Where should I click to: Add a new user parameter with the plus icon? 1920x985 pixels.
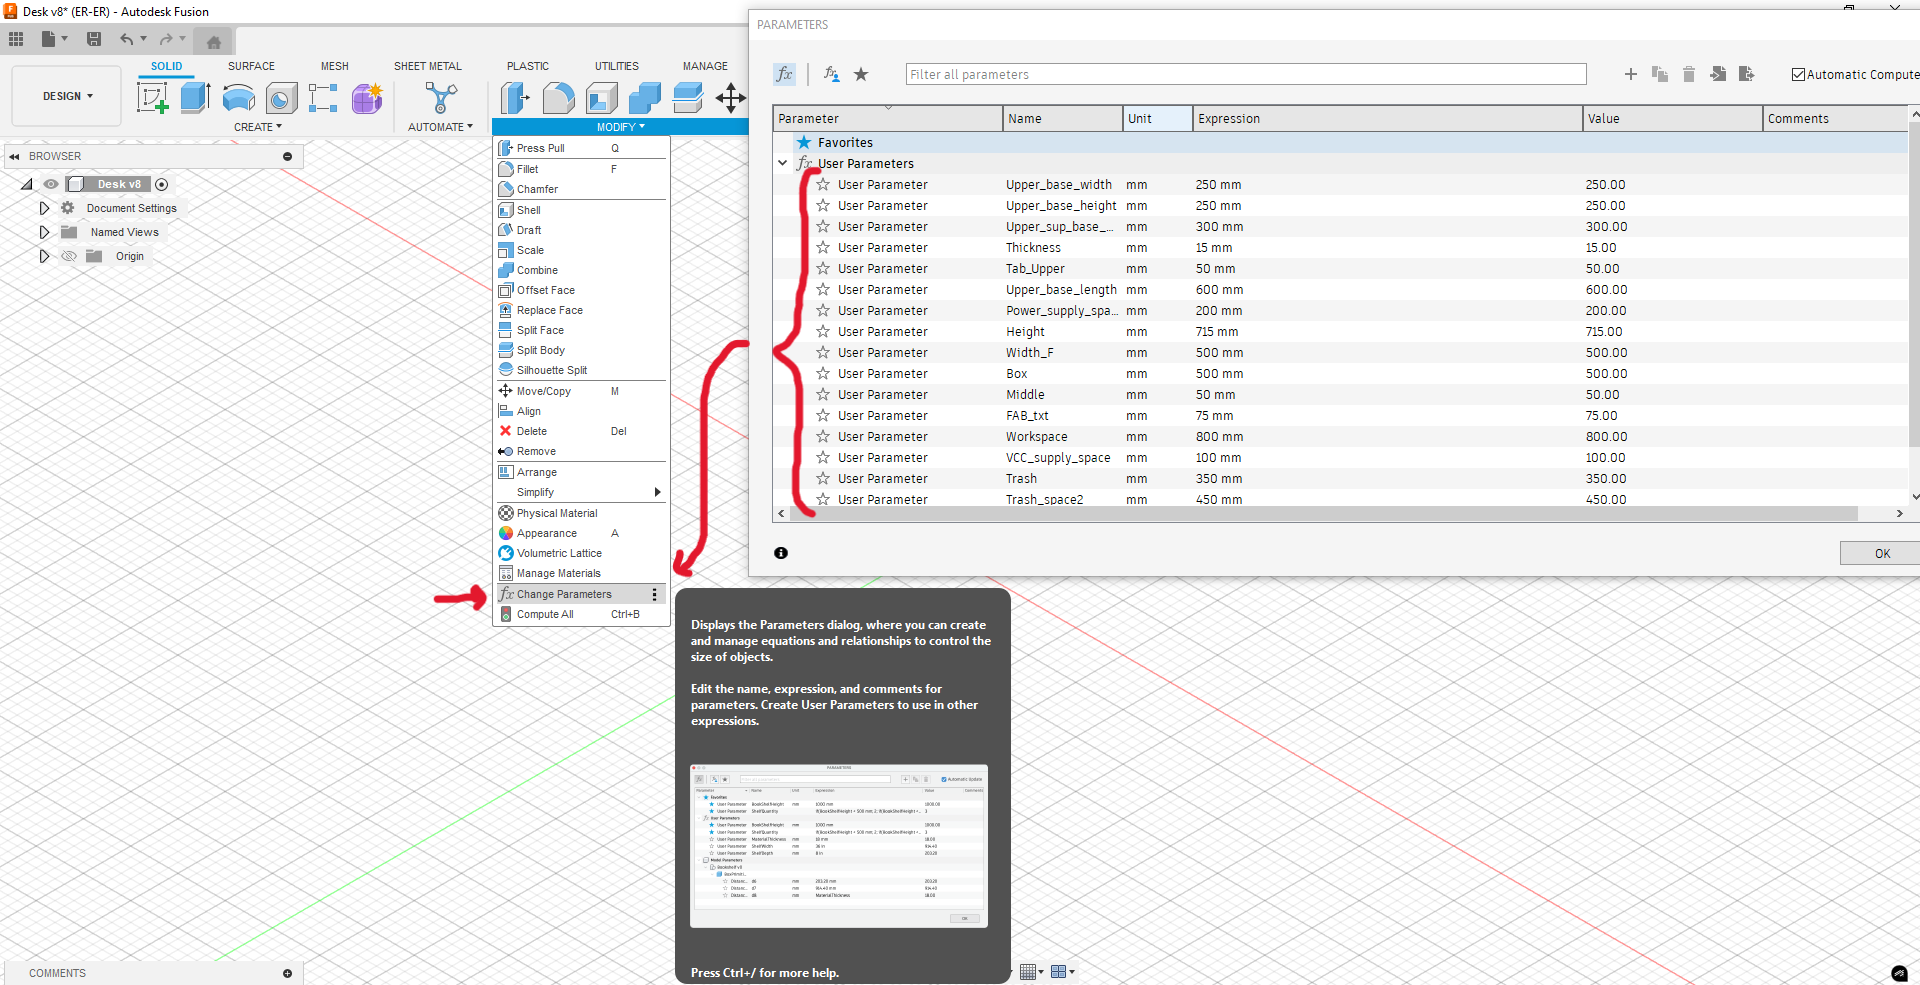pos(1631,74)
